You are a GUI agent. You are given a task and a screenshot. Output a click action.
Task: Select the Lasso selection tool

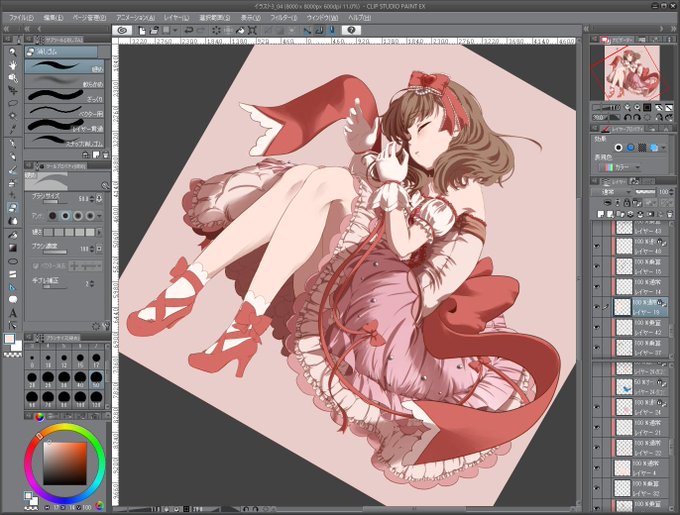(x=13, y=103)
